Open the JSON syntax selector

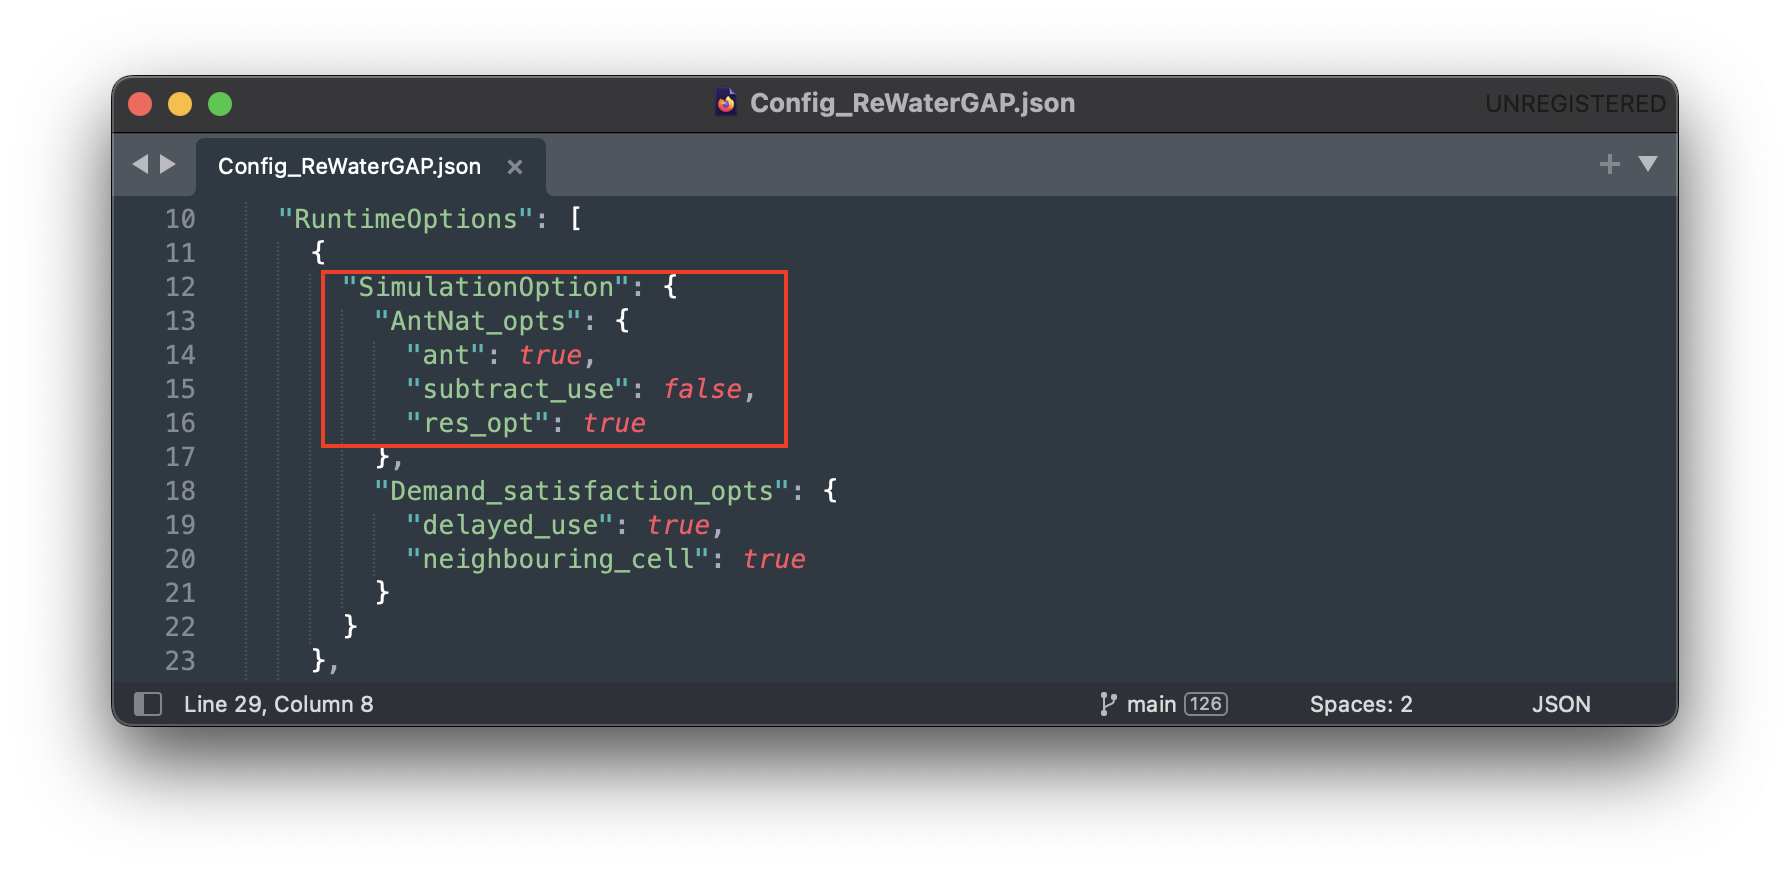(1560, 704)
